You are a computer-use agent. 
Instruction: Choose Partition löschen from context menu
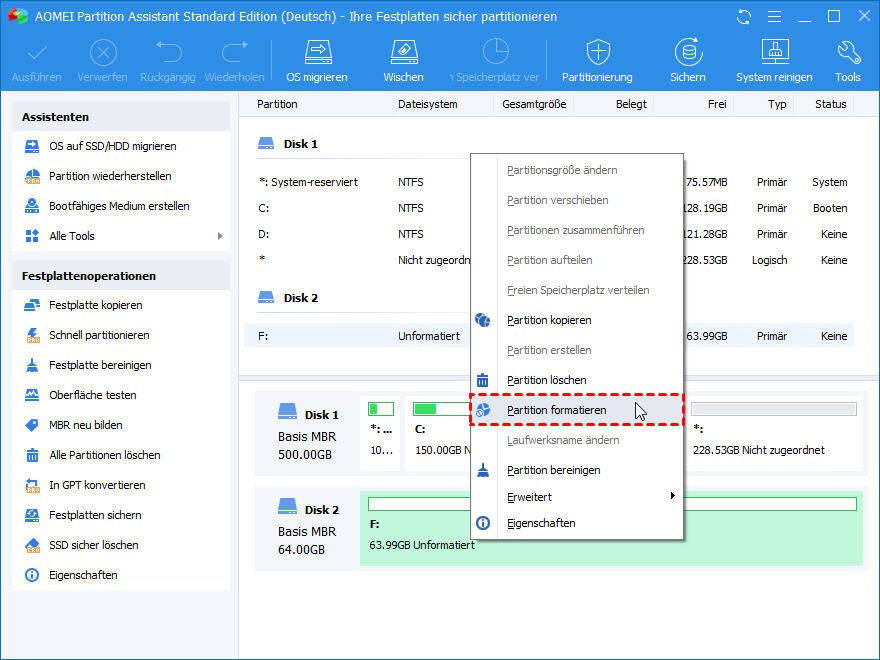coord(576,381)
